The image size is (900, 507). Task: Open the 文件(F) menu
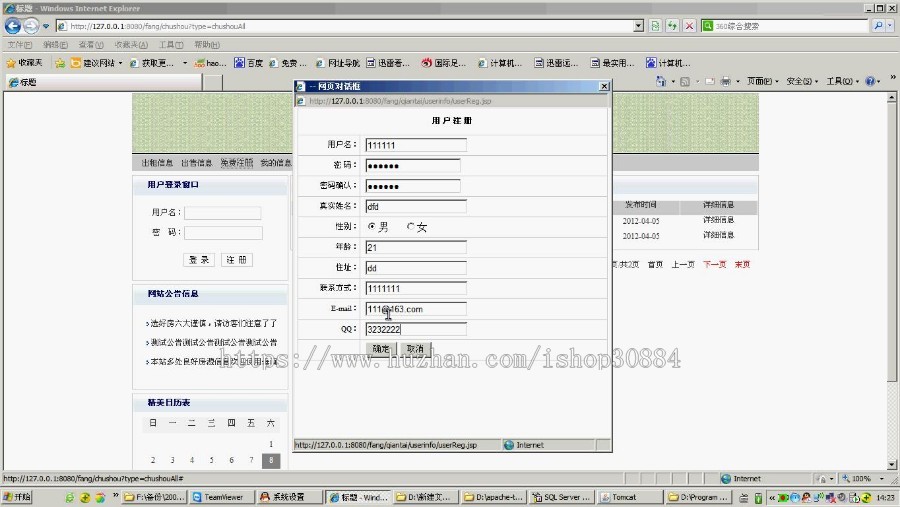coord(20,45)
